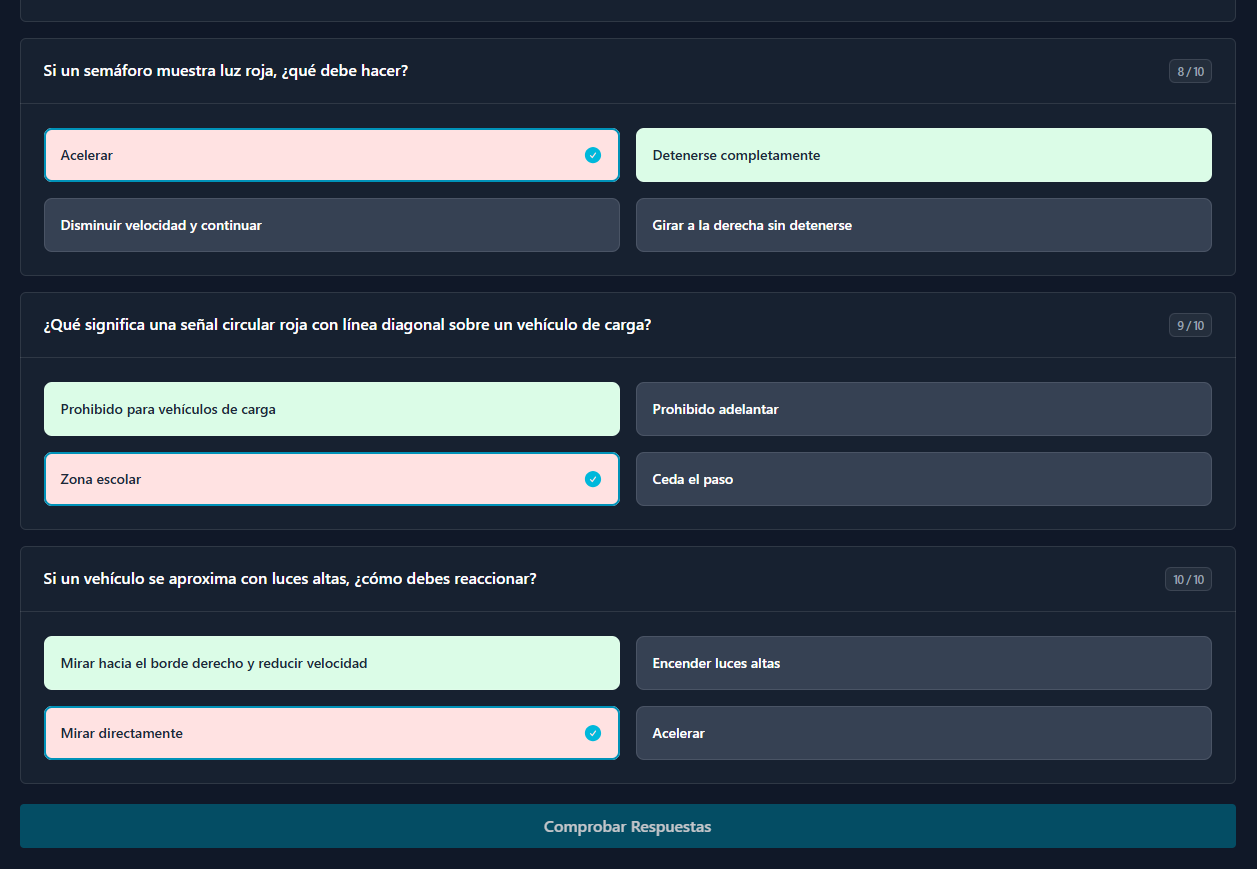
Task: Click the blue check mark in question eight
Action: click(593, 155)
